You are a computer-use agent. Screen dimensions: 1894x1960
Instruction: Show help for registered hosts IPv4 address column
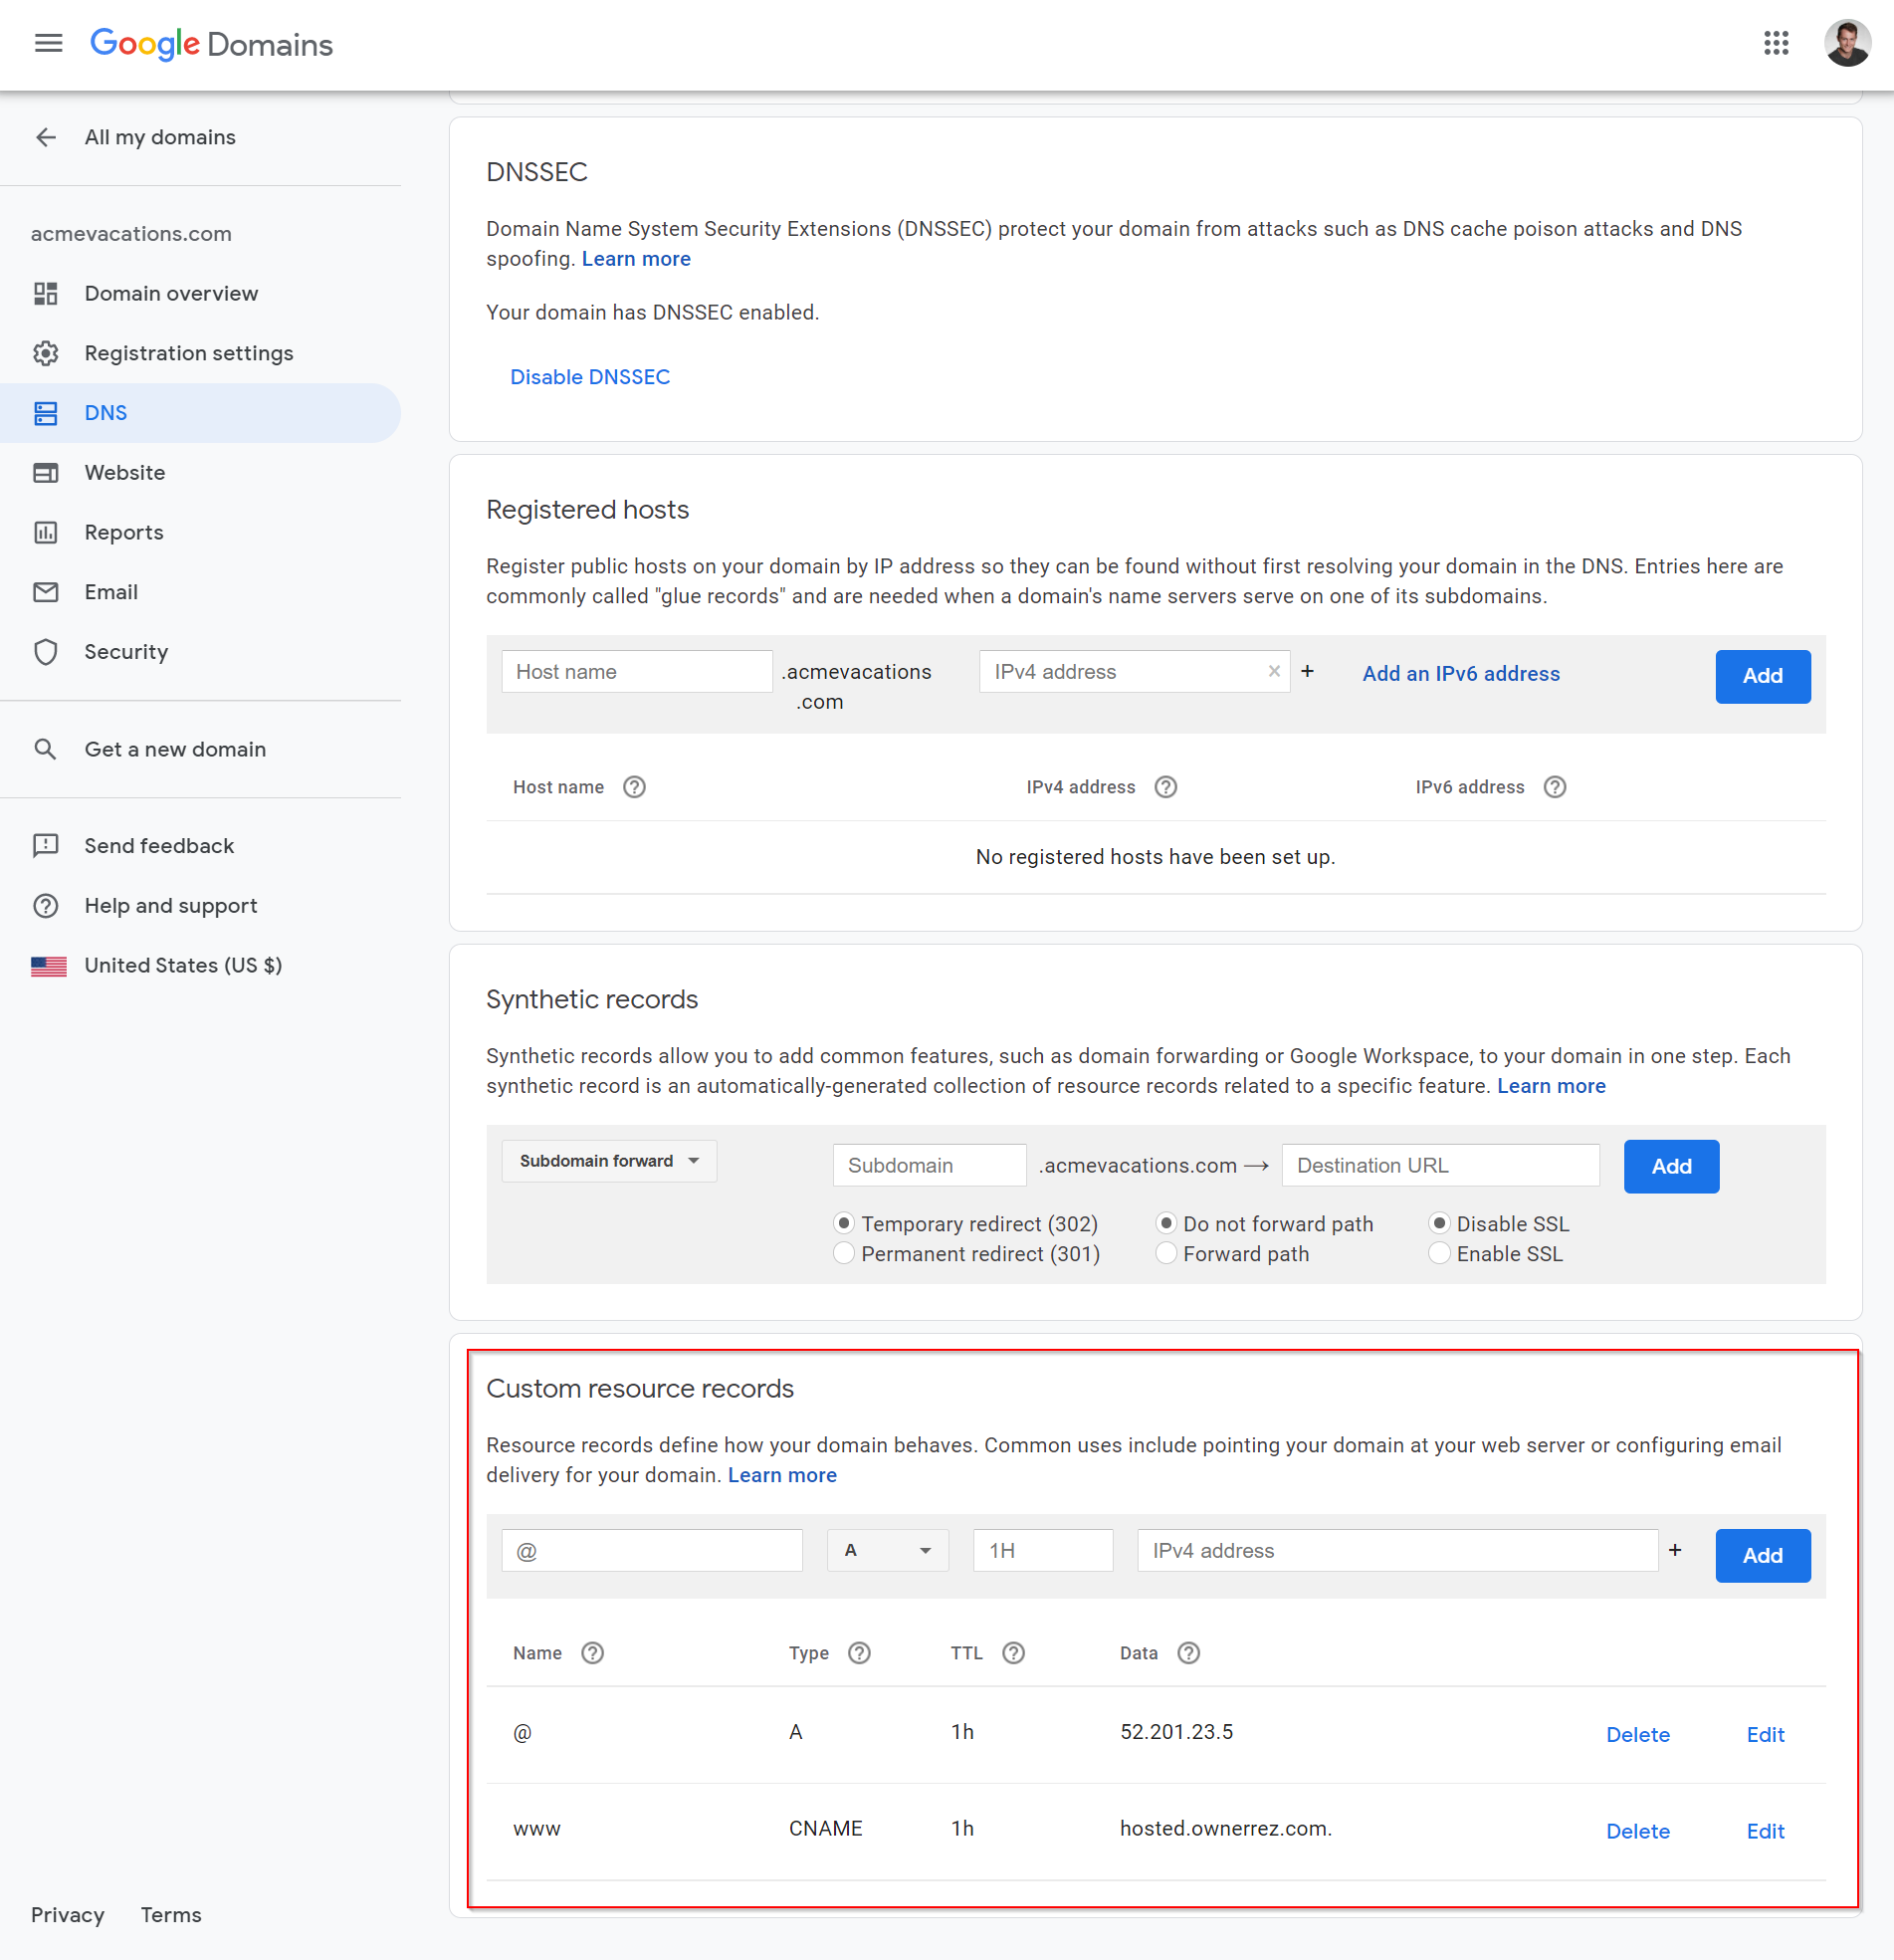1166,787
